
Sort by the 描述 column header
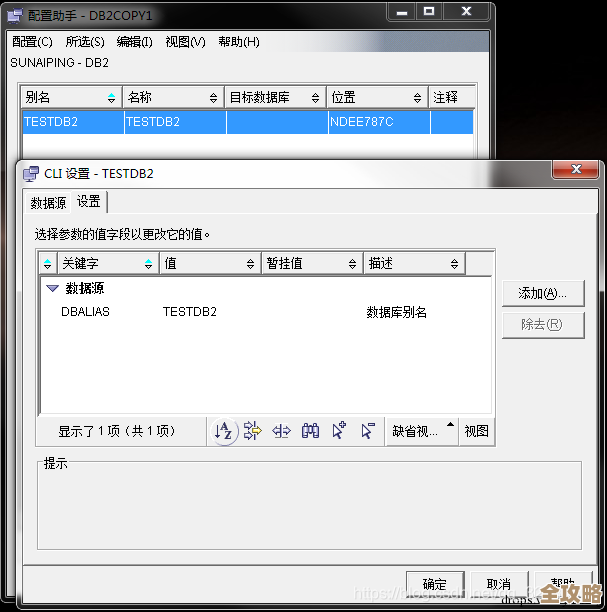point(414,263)
